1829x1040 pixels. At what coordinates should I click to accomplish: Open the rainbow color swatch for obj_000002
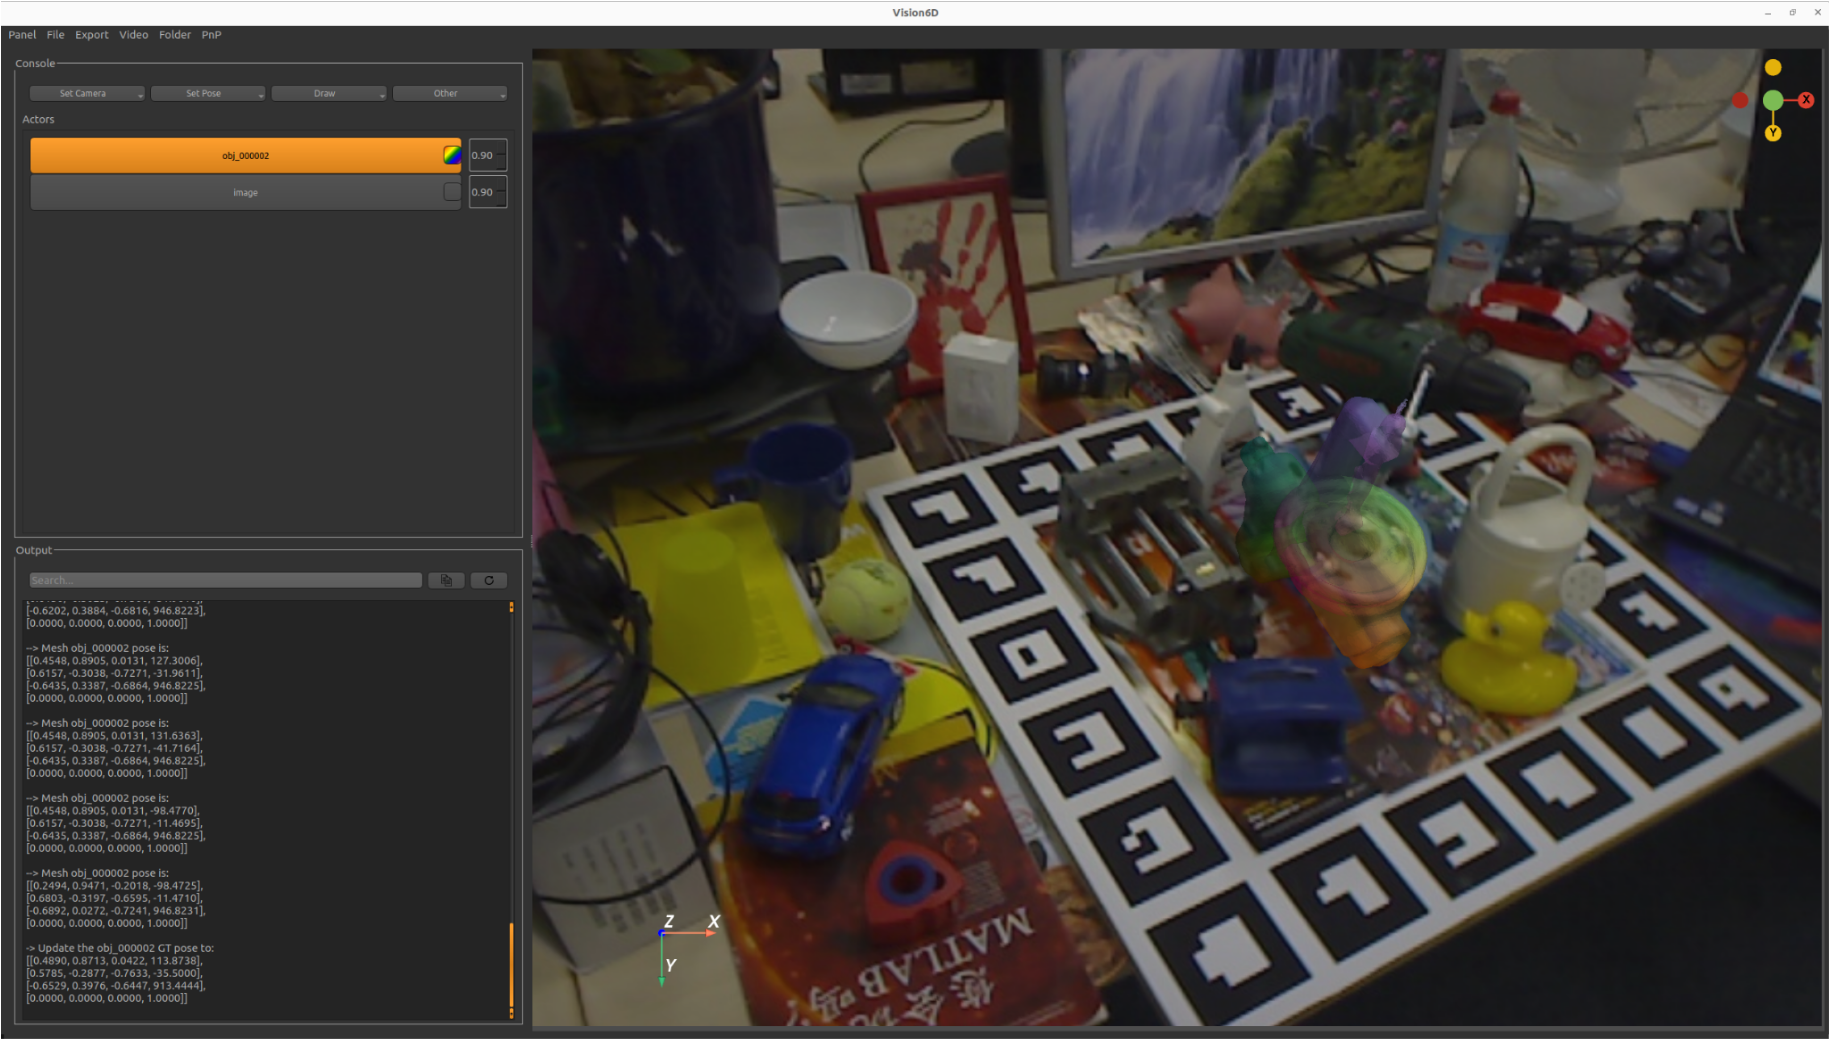451,155
